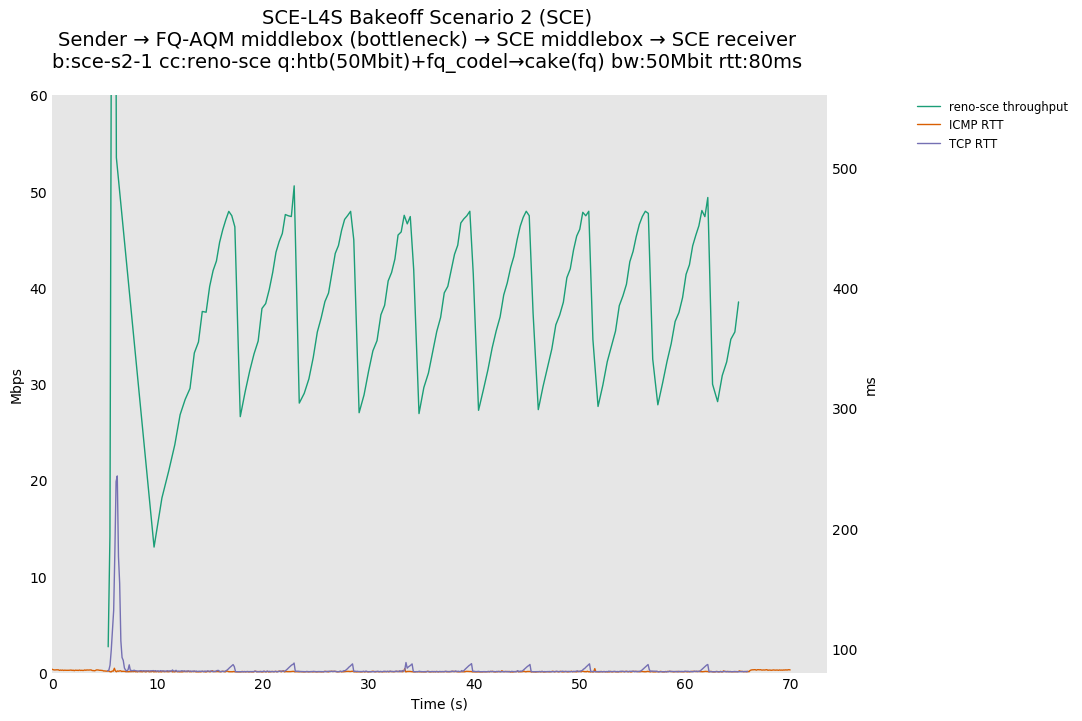Click the 'Time (s)' x-axis label
This screenshot has height=721, width=1082.
(439, 704)
